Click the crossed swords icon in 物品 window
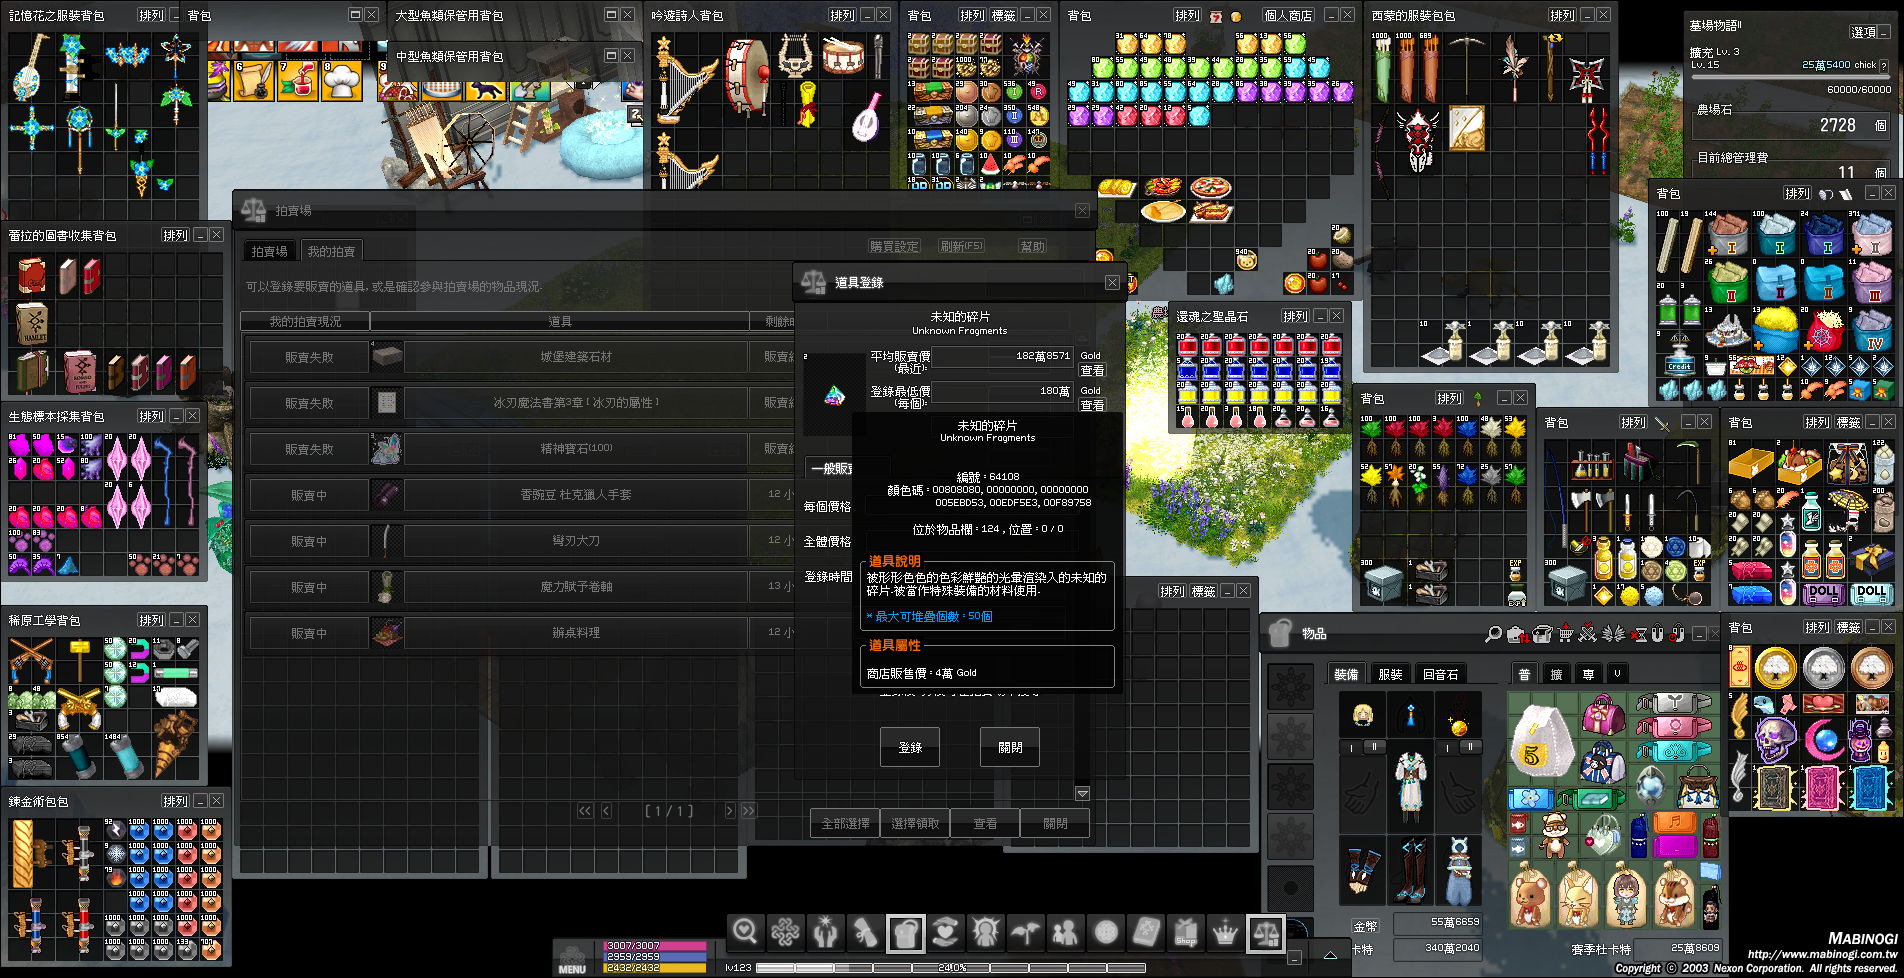The width and height of the screenshot is (1904, 978). [x=1589, y=634]
